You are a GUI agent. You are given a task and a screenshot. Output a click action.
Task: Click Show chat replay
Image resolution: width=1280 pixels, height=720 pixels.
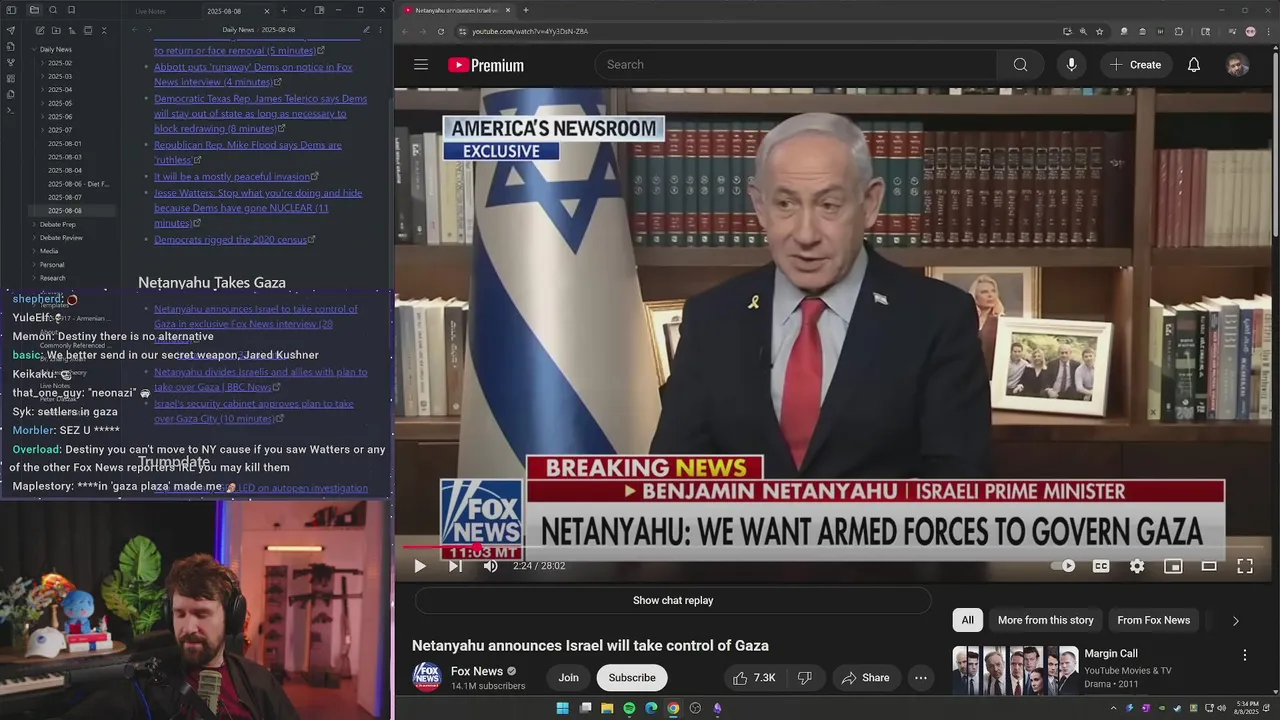(x=673, y=601)
